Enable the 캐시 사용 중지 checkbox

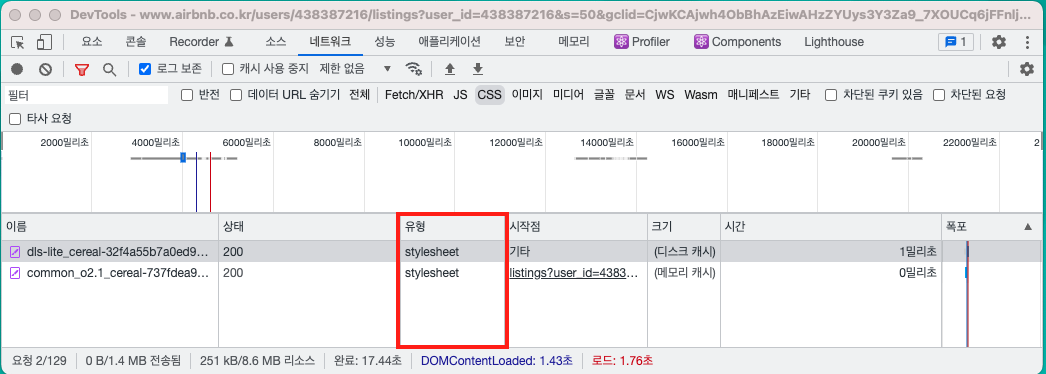[228, 69]
